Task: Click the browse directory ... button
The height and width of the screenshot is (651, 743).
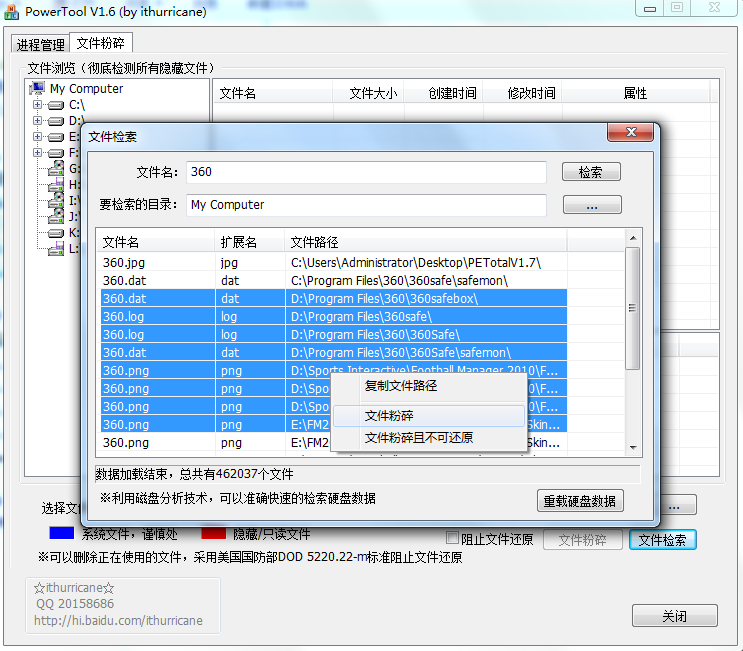Action: pyautogui.click(x=592, y=205)
